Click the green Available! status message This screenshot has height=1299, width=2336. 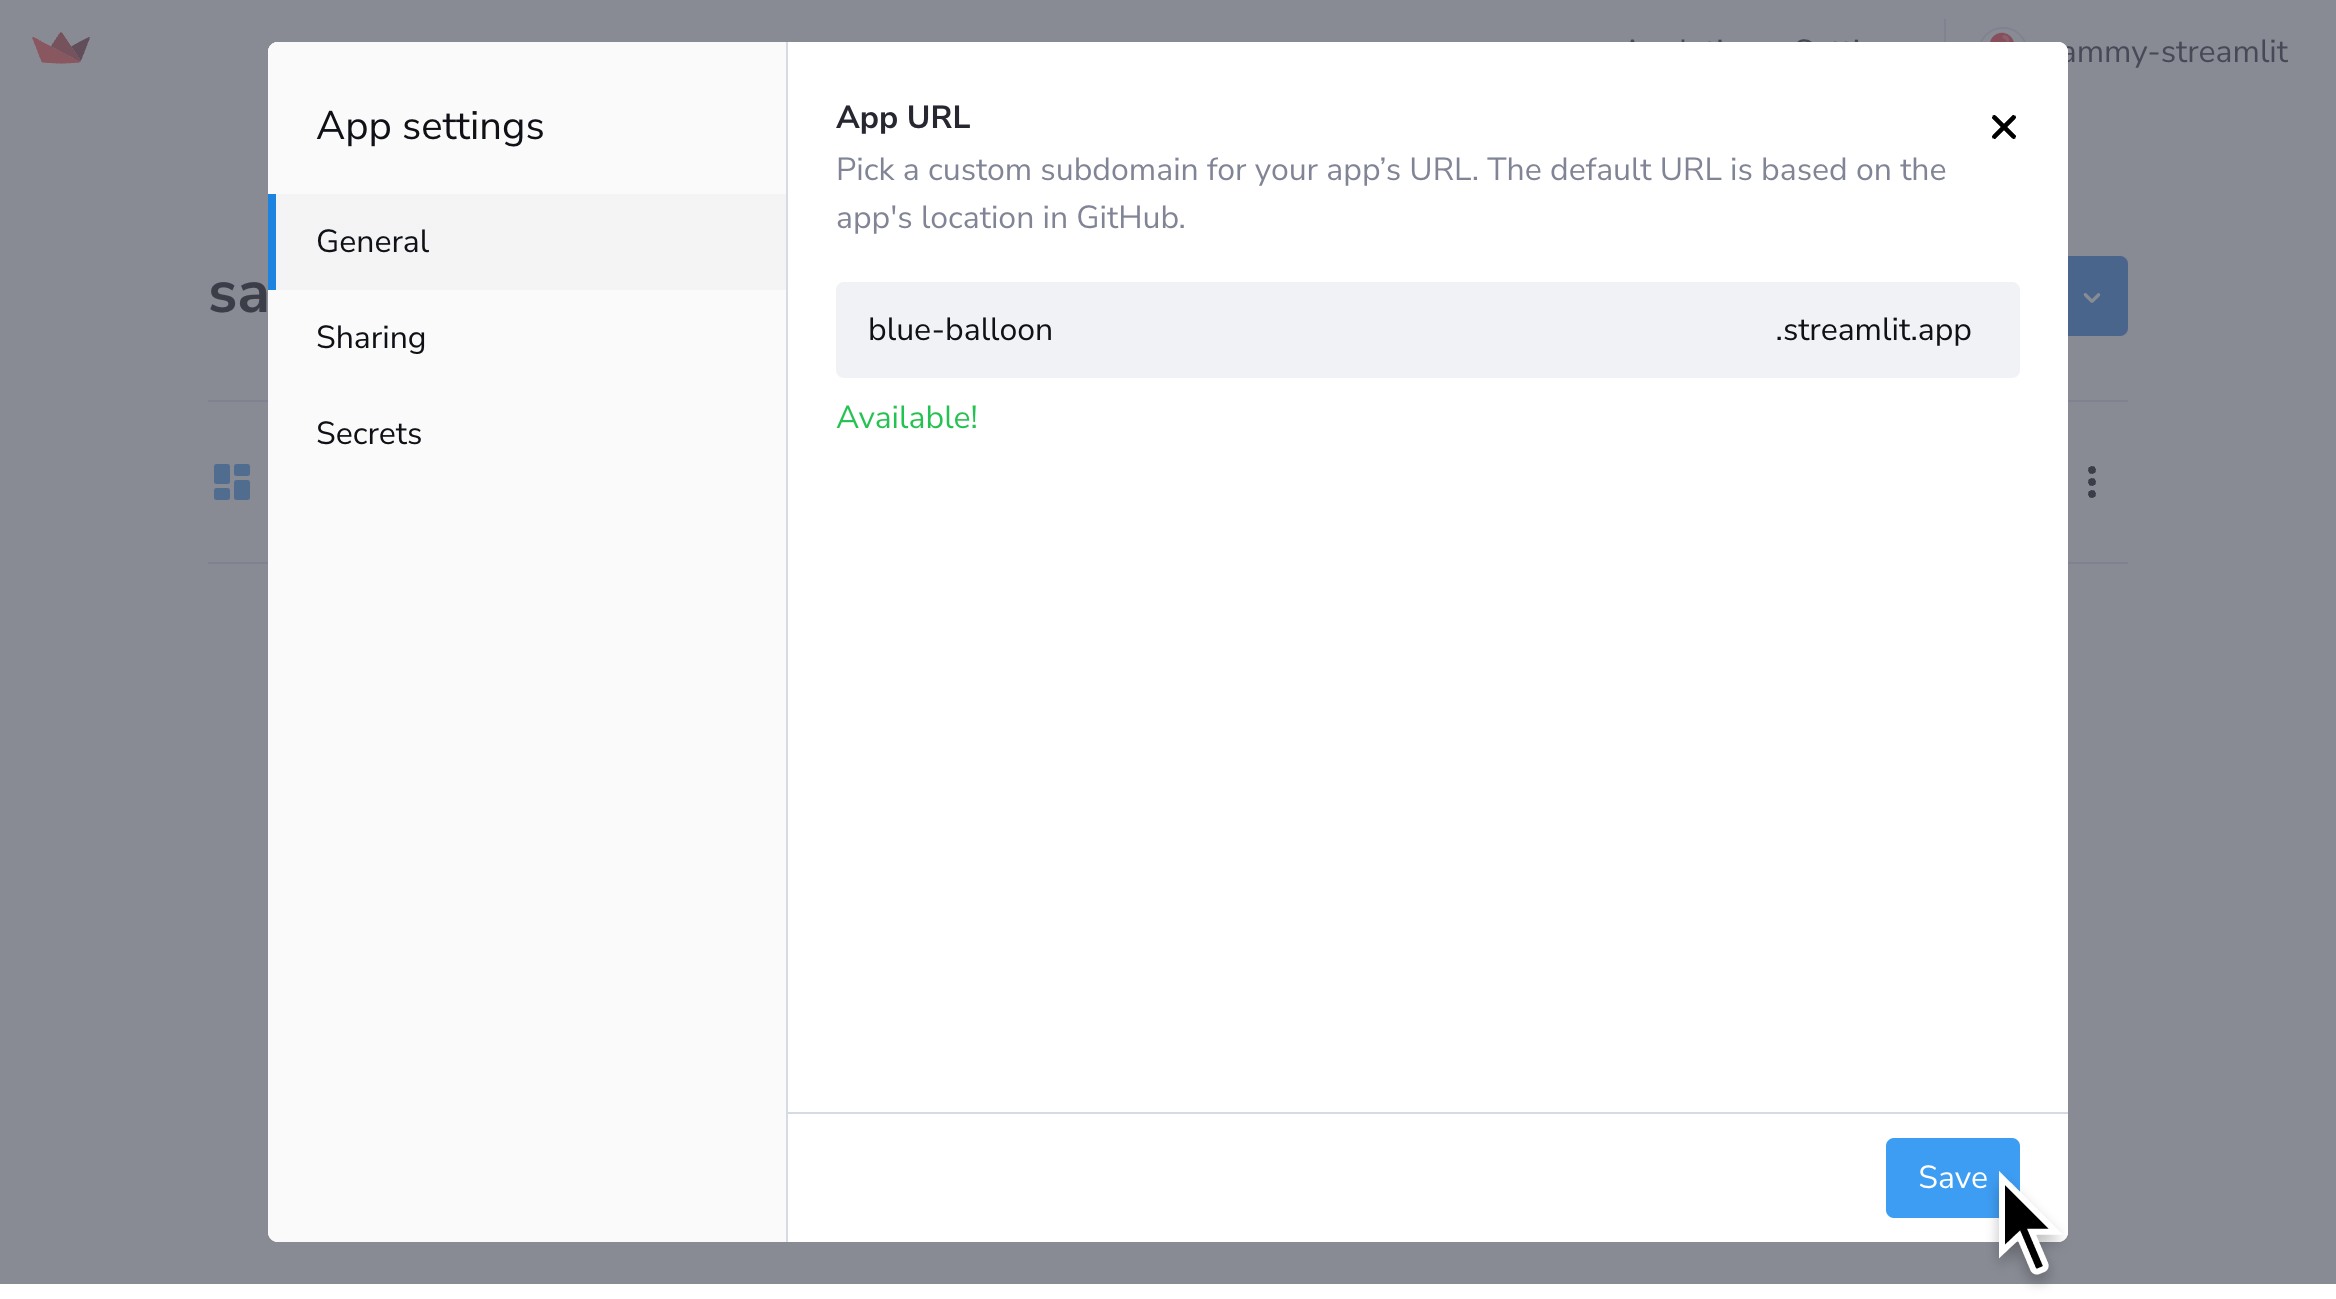906,417
